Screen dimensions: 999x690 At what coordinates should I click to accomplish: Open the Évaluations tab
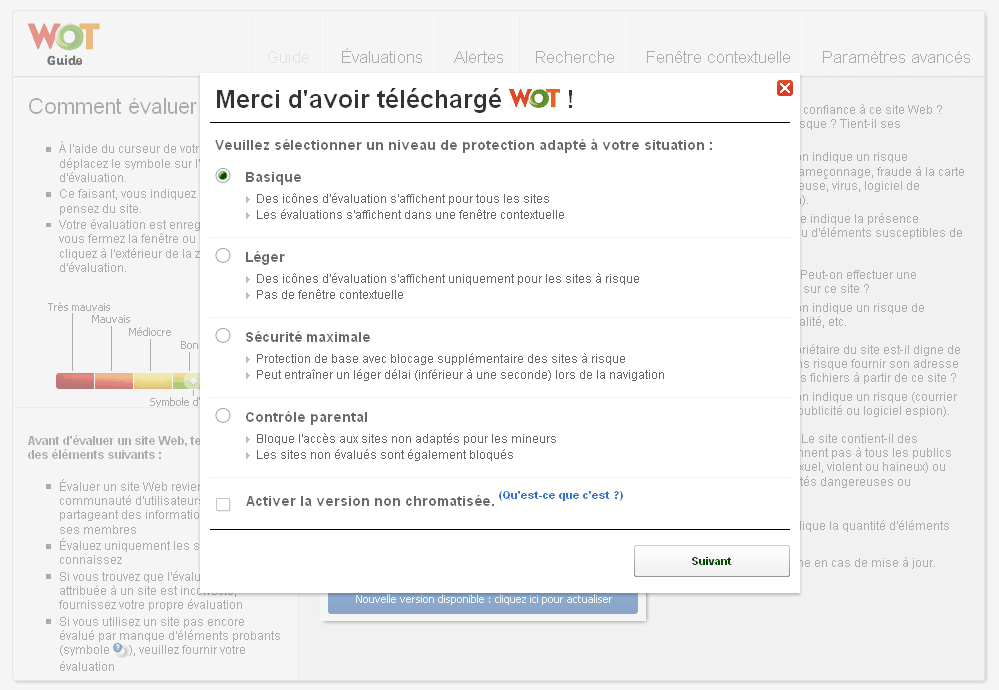(382, 57)
